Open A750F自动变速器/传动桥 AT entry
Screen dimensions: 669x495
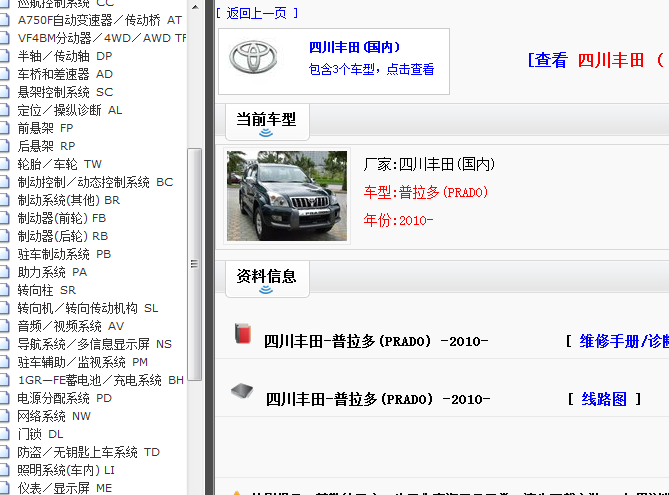tap(99, 20)
